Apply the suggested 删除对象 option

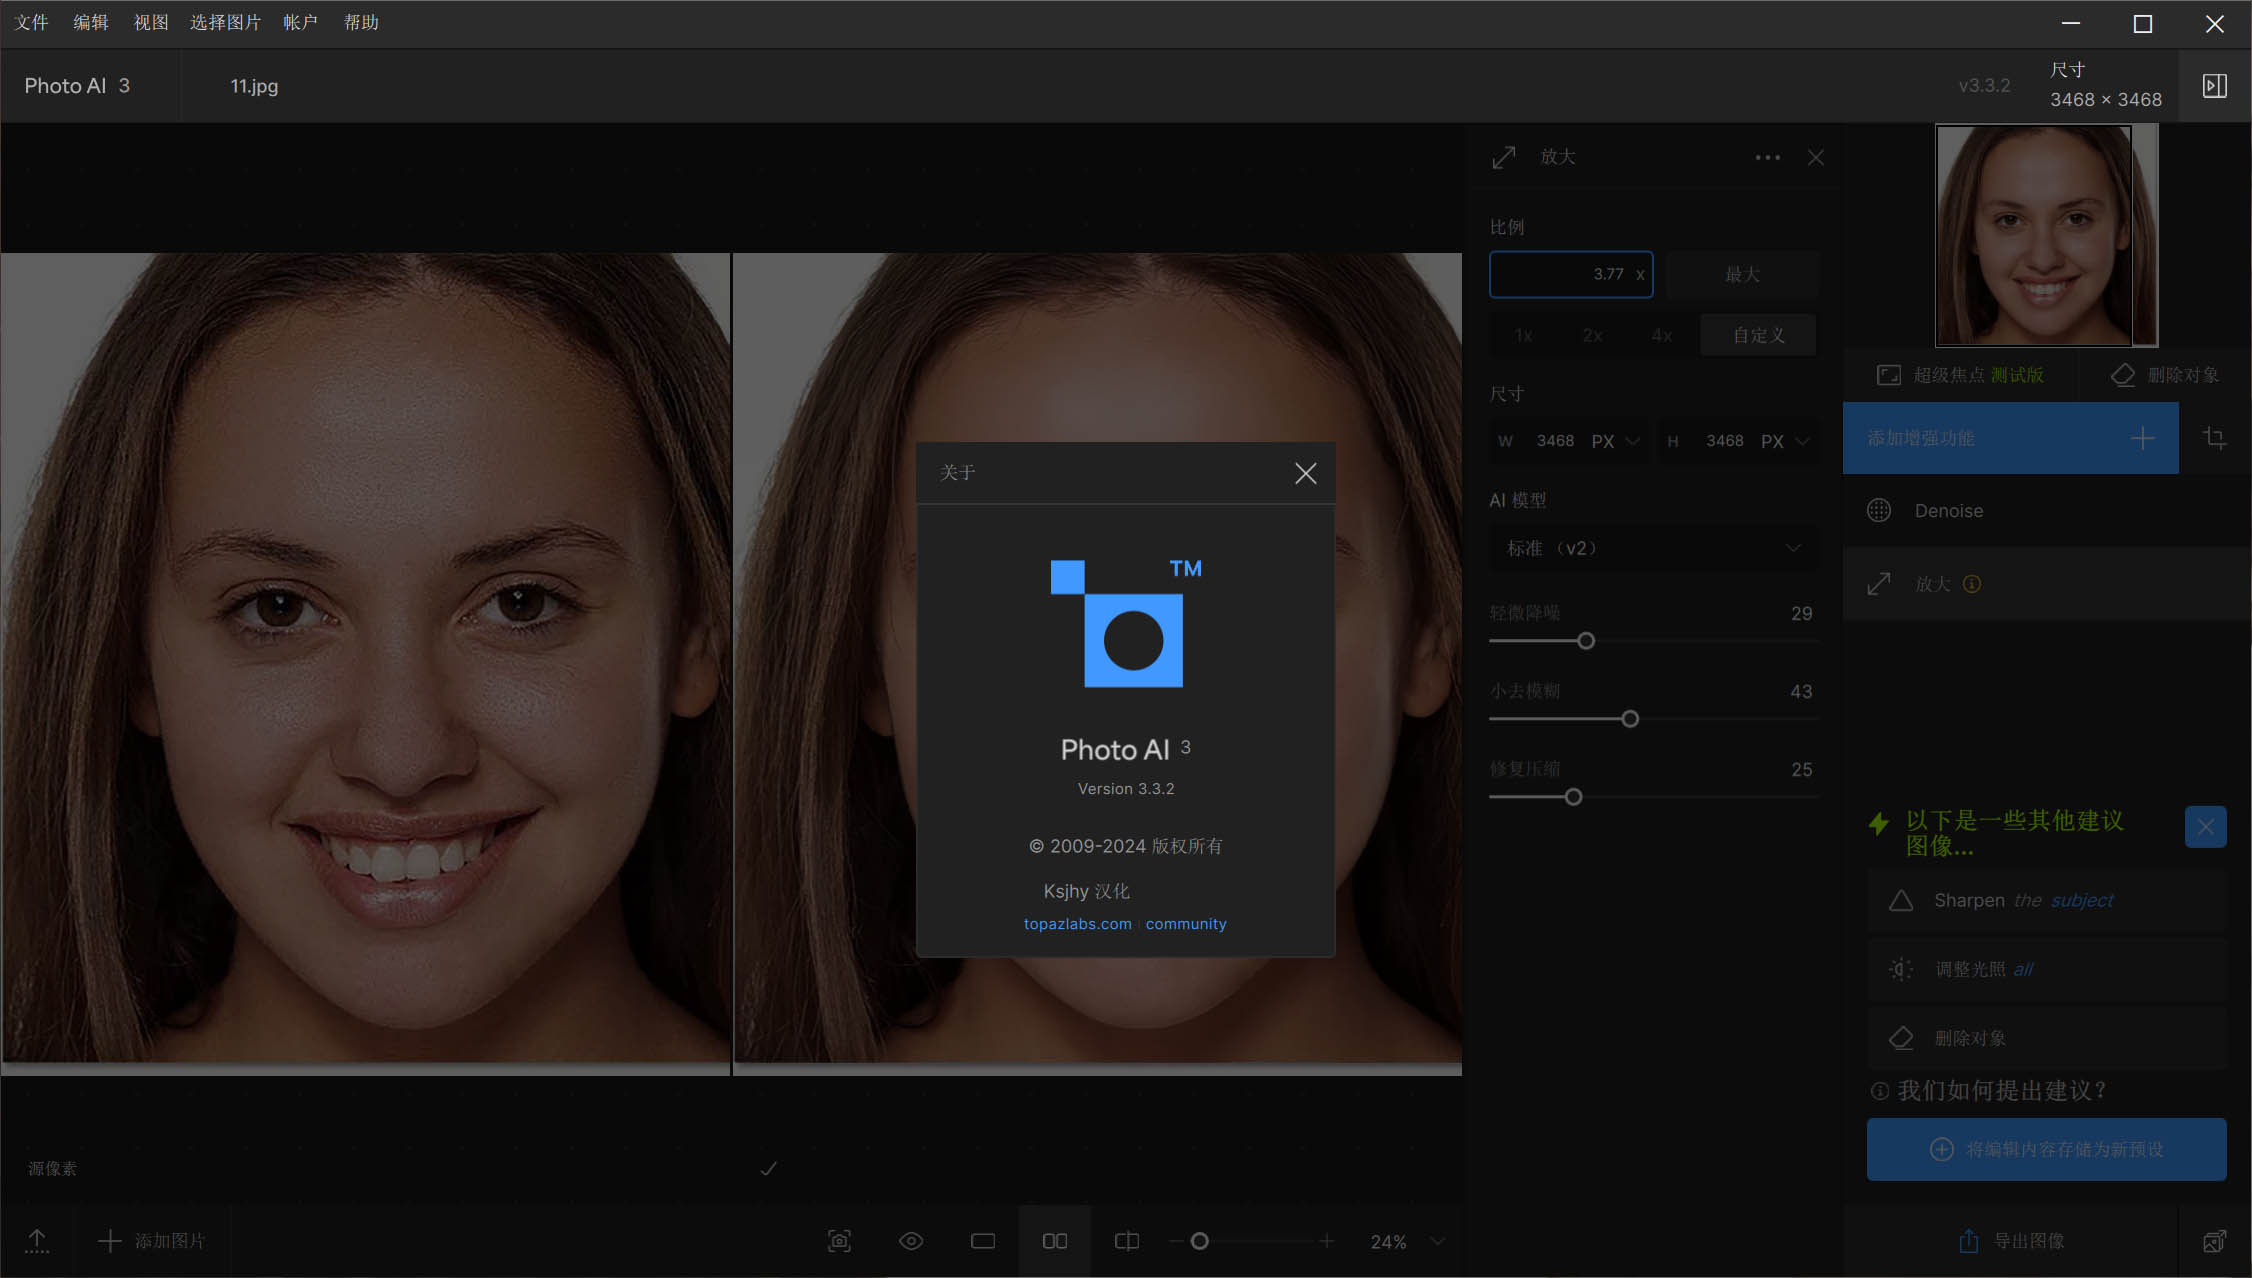pos(2046,1038)
